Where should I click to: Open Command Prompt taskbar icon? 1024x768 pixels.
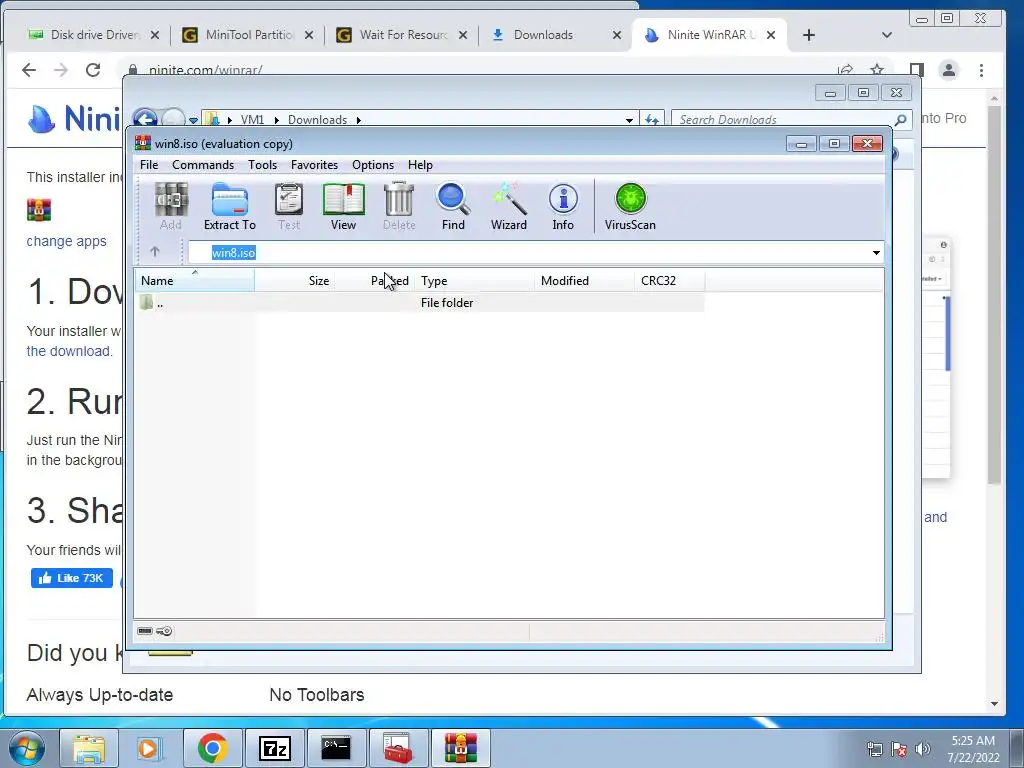pyautogui.click(x=336, y=748)
